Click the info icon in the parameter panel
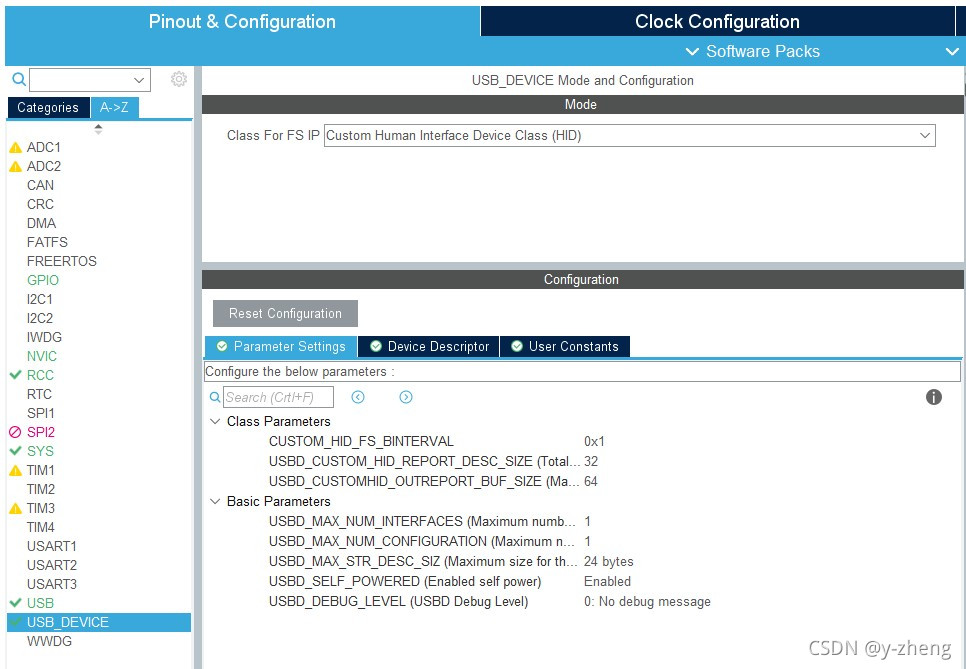The width and height of the screenshot is (966, 669). tap(933, 397)
